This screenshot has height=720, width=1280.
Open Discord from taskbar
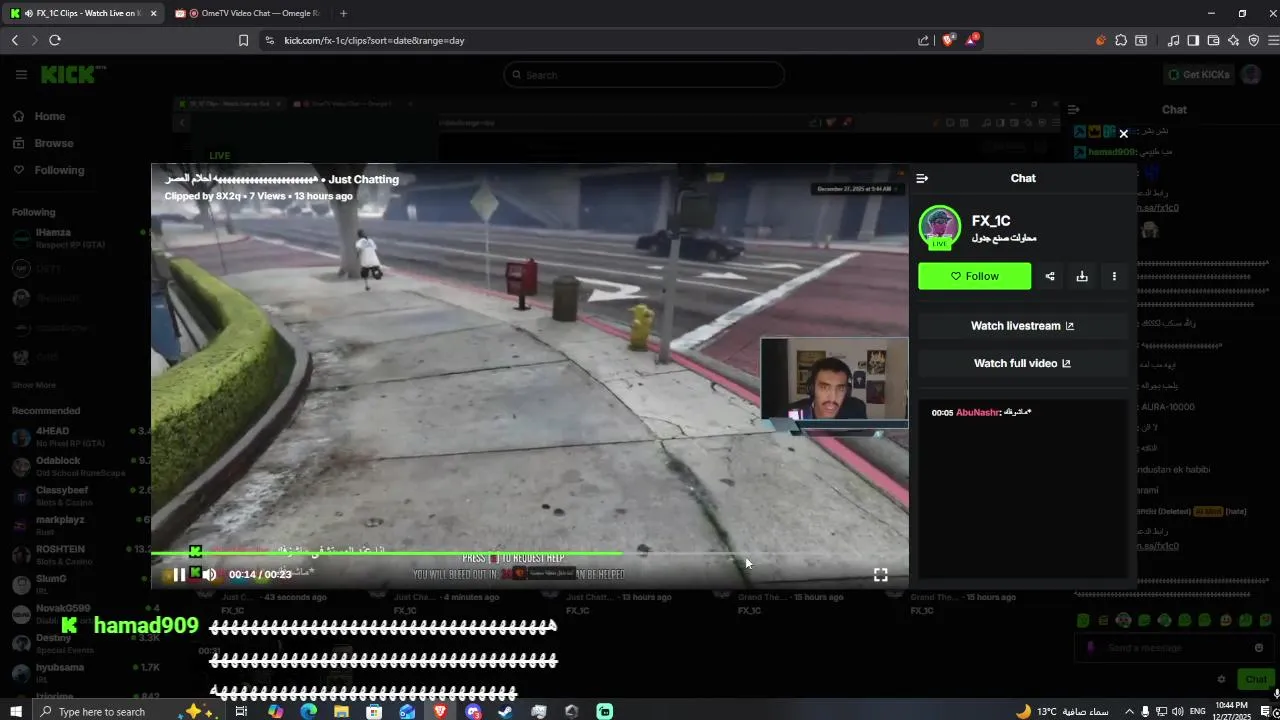tap(473, 711)
